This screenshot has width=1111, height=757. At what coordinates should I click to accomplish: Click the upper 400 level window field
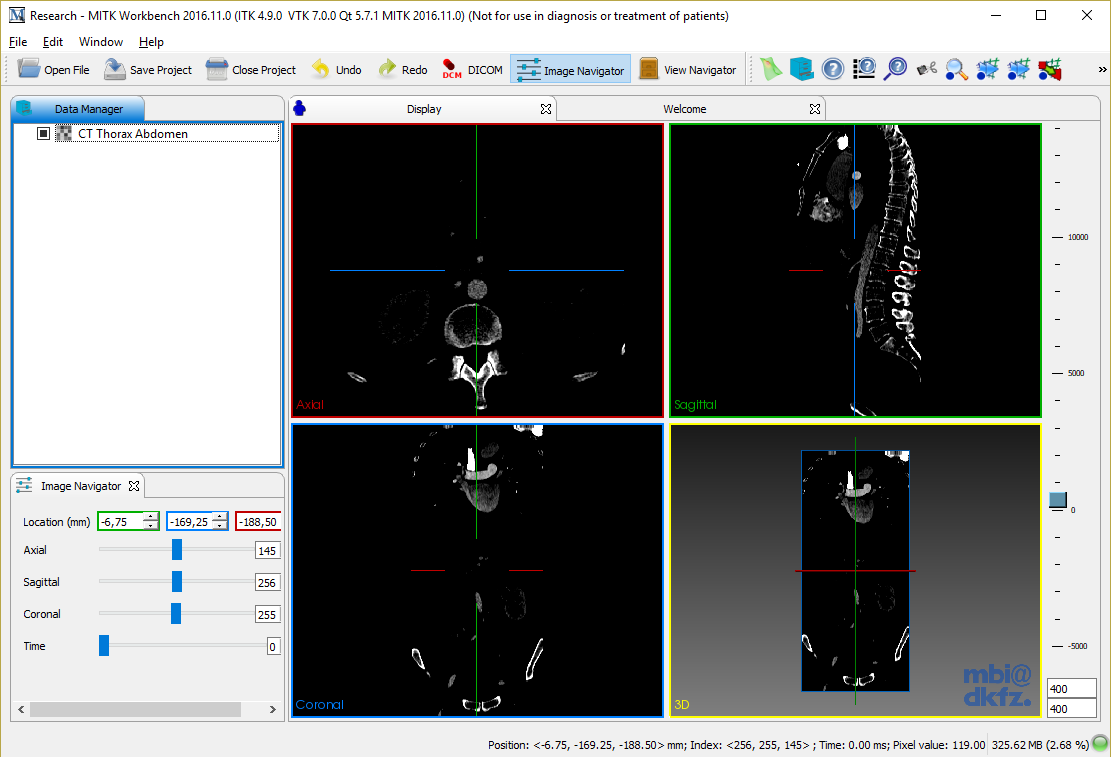coord(1071,688)
